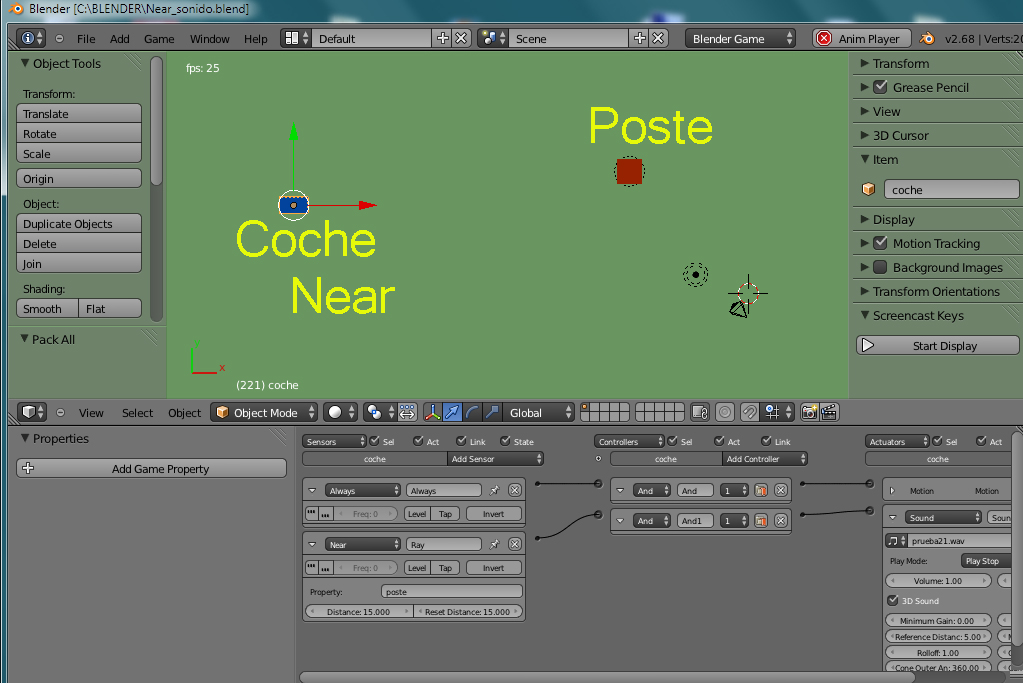This screenshot has height=683, width=1023.
Task: Collapse the Item panel
Action: pyautogui.click(x=865, y=159)
